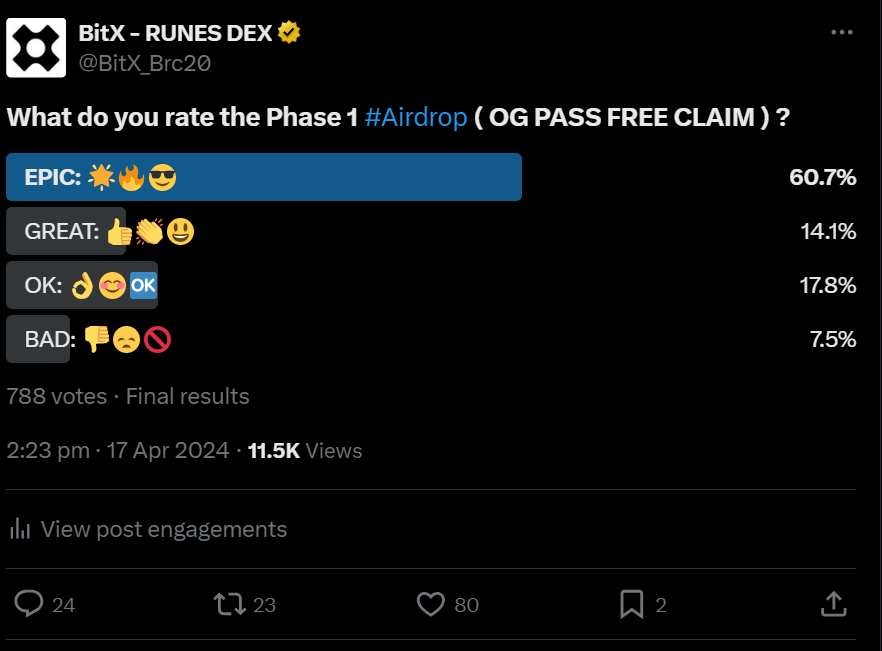Click the @BitX_Brc20 handle
This screenshot has height=651, width=882.
tap(144, 63)
